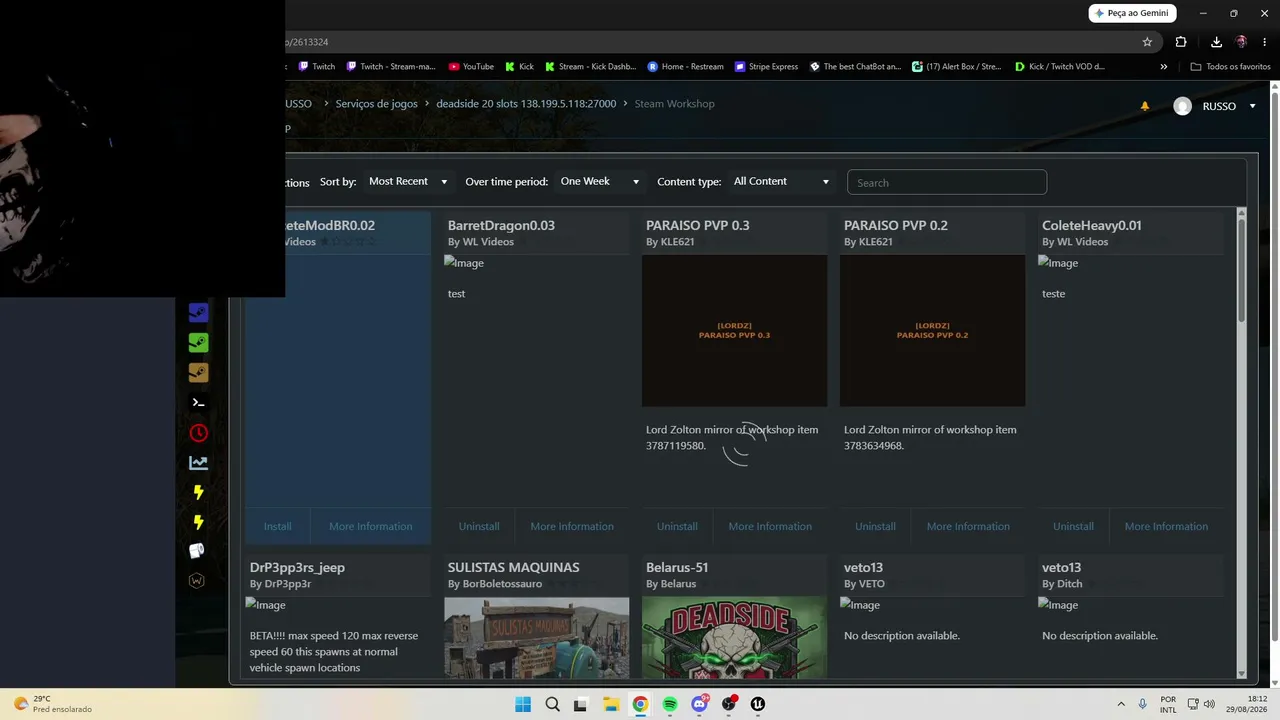This screenshot has width=1280, height=720.
Task: Click the upper yellow lightning bolt icon
Action: [x=198, y=492]
